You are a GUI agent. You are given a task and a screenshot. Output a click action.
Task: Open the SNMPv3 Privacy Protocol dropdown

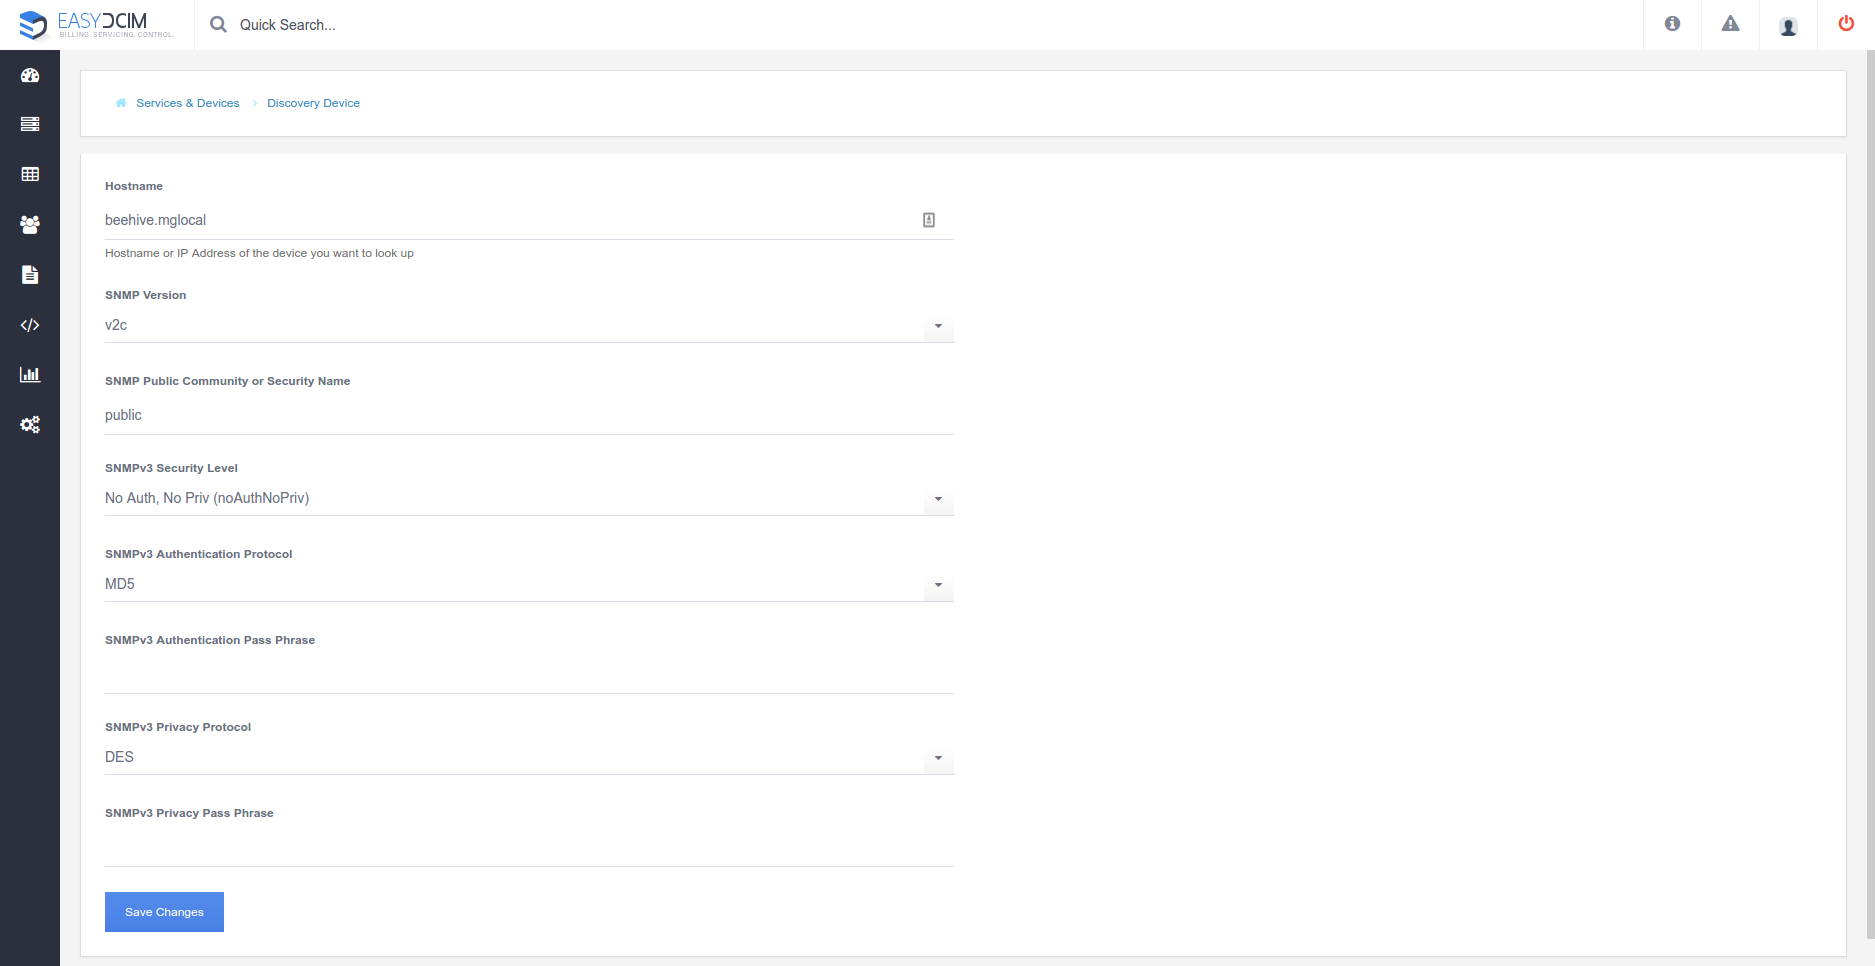tap(529, 758)
